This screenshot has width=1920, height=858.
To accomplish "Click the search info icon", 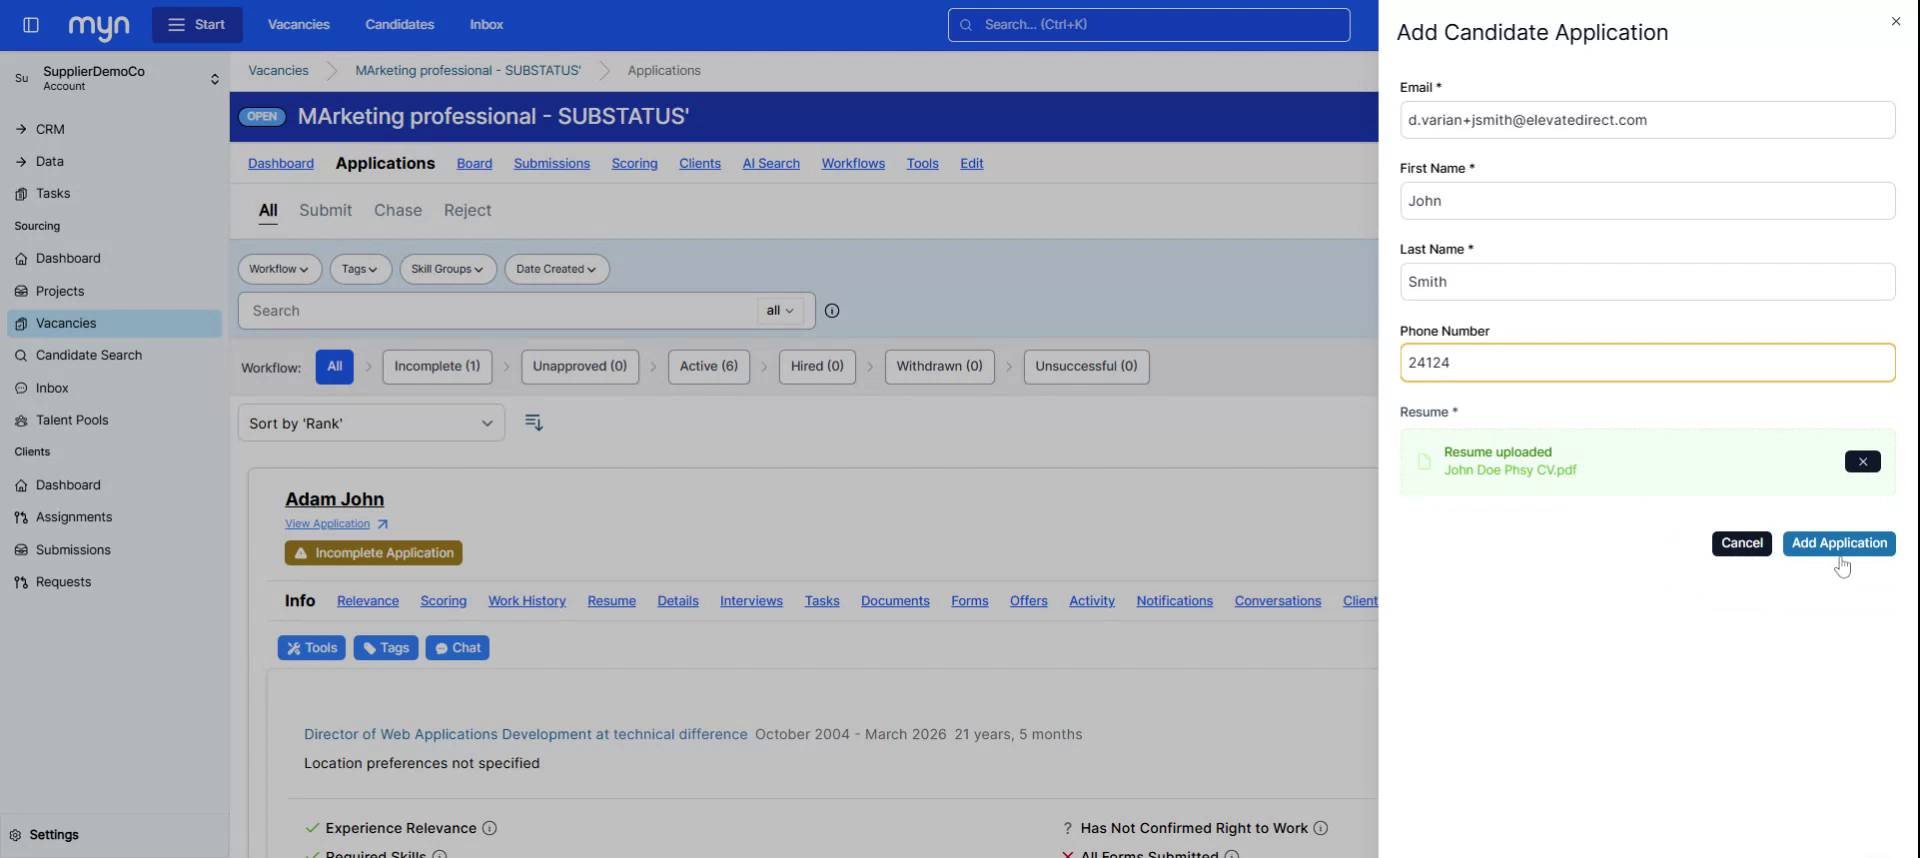I will pos(832,311).
